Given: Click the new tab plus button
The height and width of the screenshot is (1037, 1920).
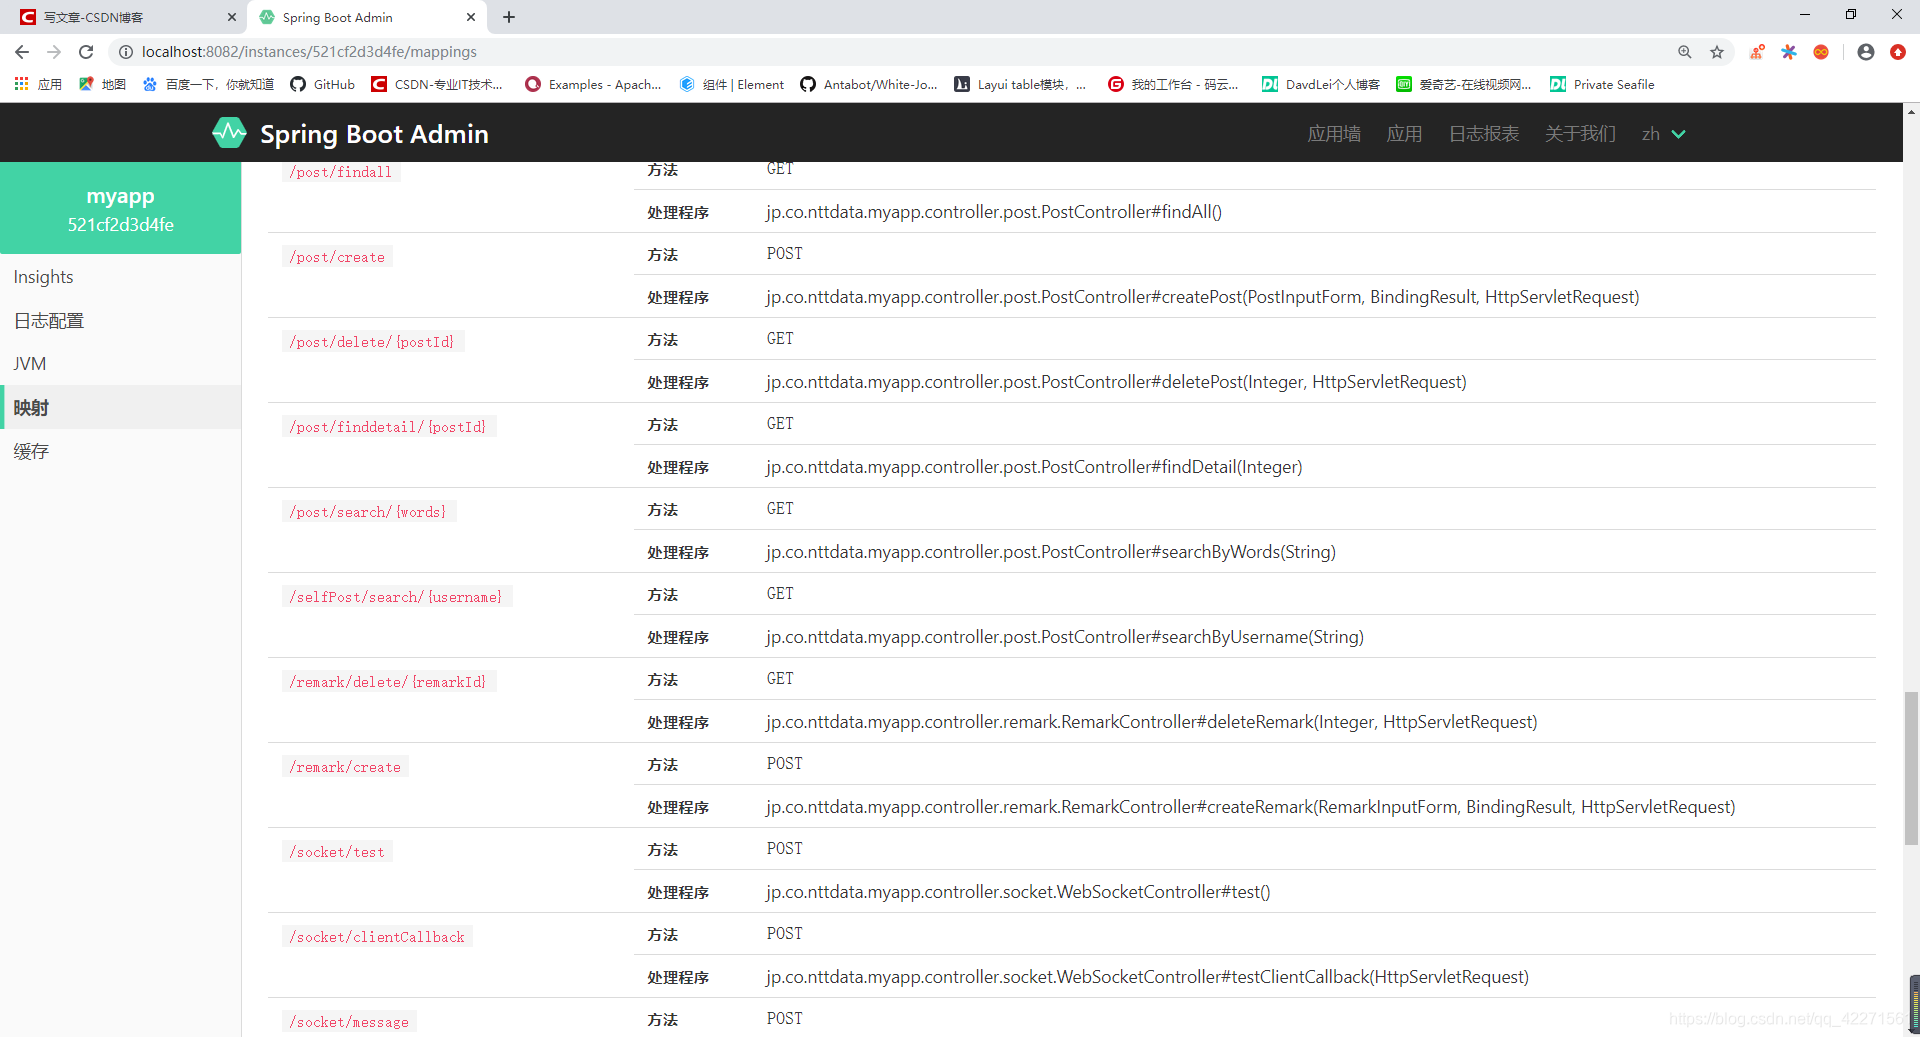Looking at the screenshot, I should (x=509, y=17).
